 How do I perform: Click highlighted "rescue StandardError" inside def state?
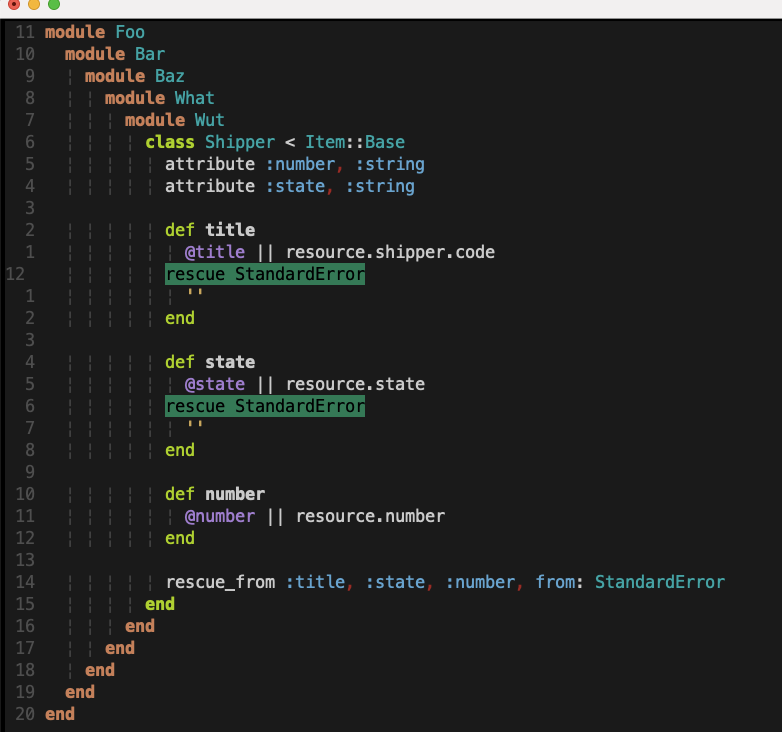(x=265, y=406)
